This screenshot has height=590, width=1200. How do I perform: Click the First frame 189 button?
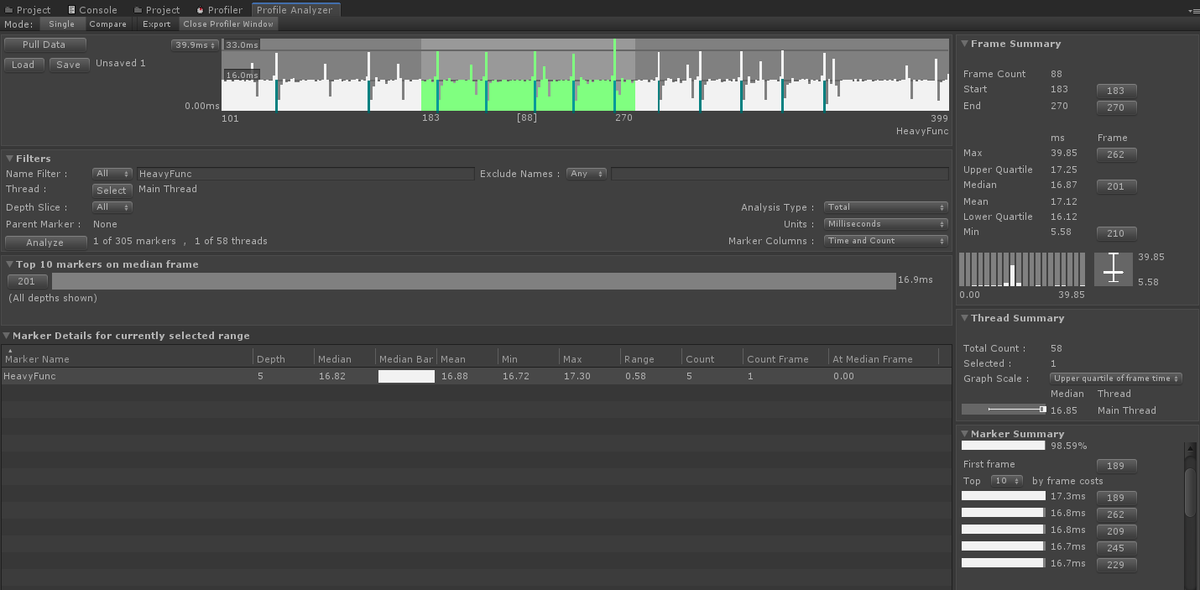click(1116, 465)
